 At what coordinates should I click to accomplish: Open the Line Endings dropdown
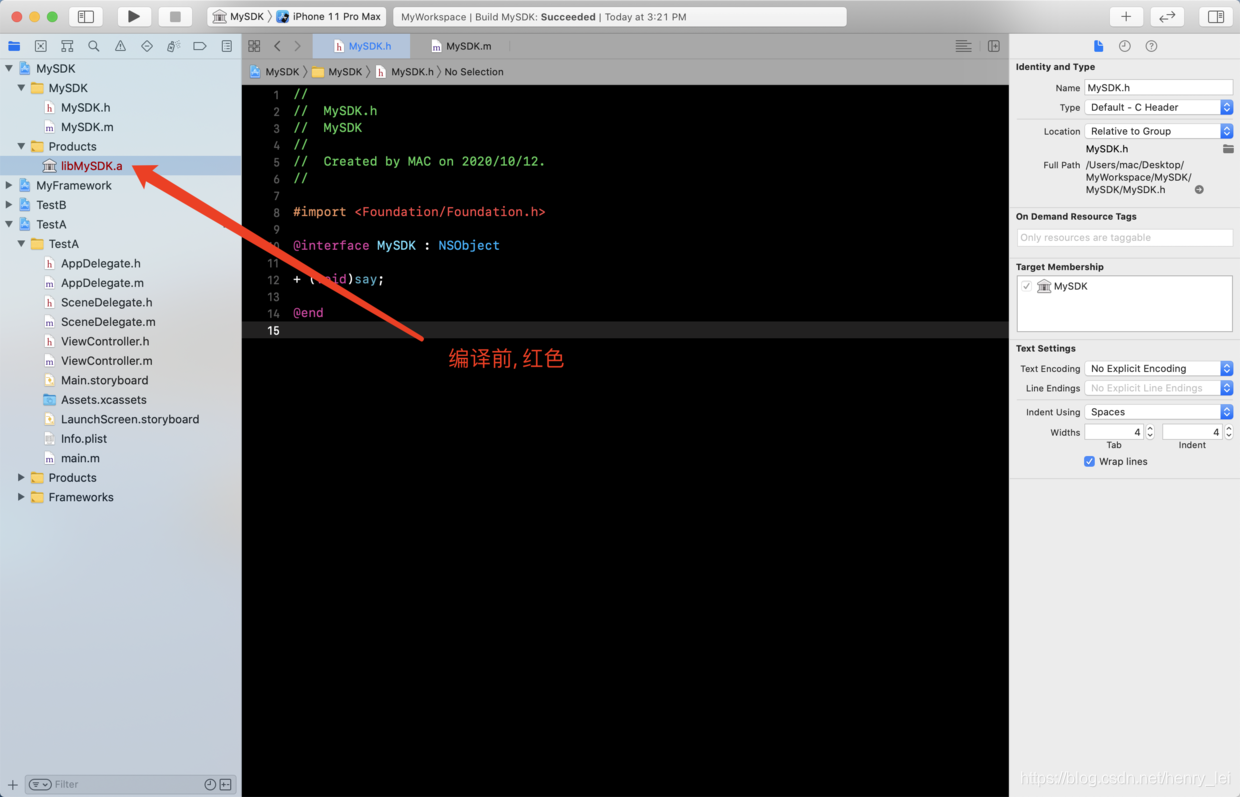1158,388
